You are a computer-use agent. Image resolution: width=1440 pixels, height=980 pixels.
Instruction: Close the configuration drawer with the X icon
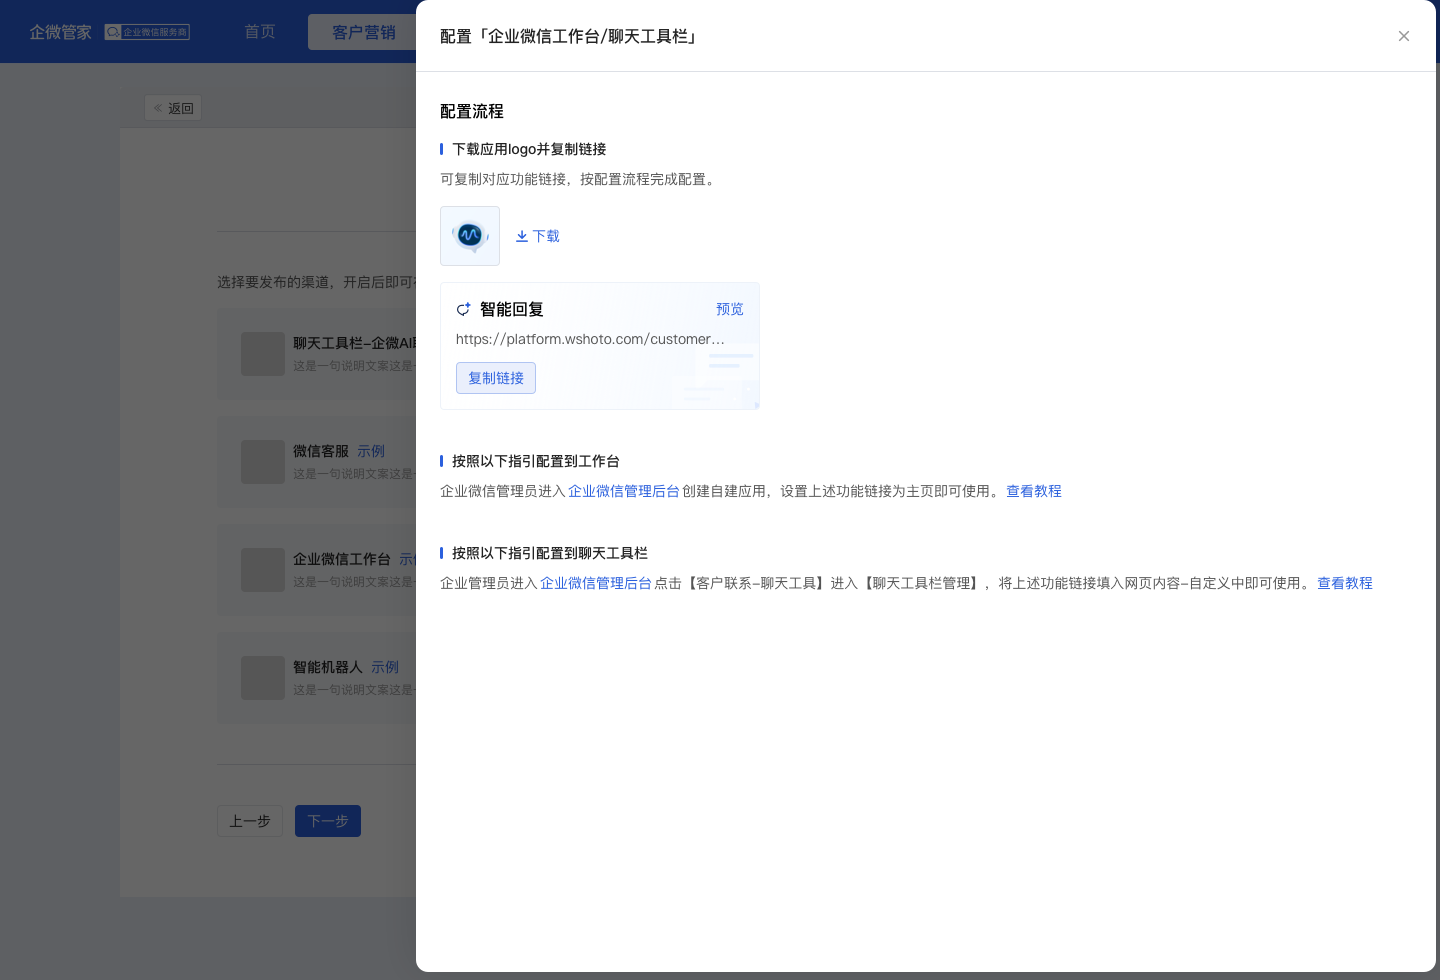click(x=1404, y=36)
